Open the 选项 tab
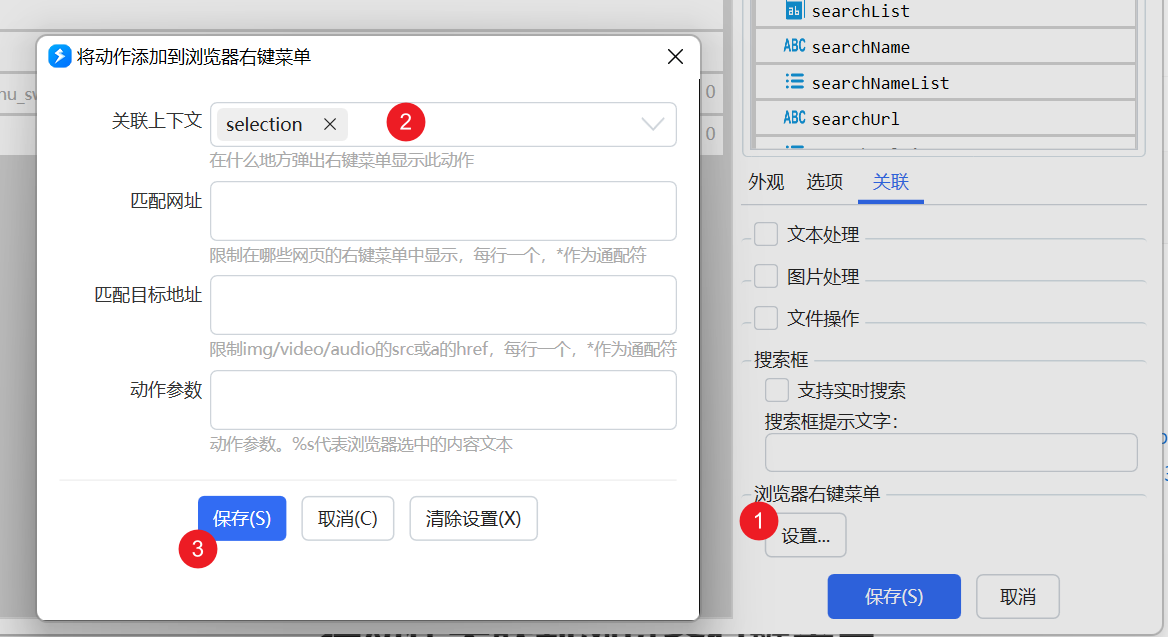 [x=825, y=182]
